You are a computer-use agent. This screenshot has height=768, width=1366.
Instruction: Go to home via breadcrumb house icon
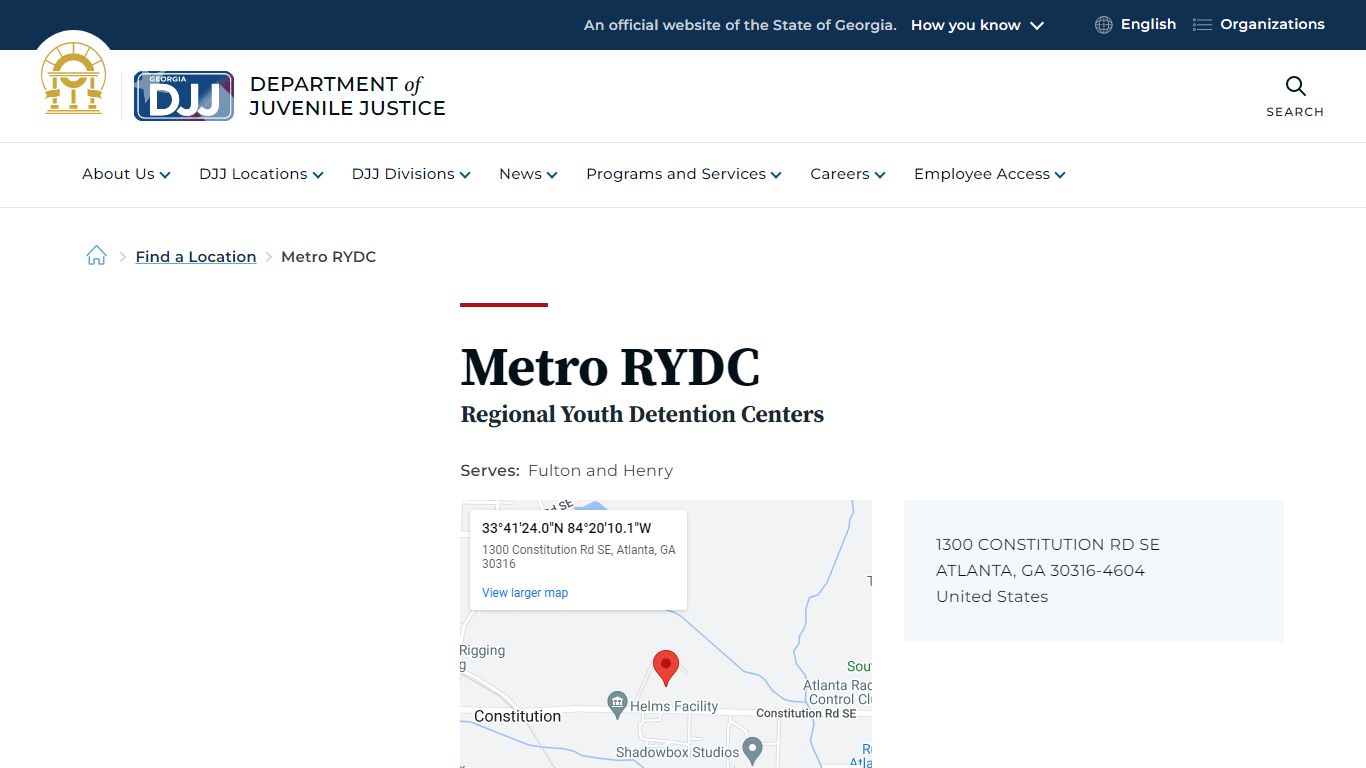[x=96, y=256]
